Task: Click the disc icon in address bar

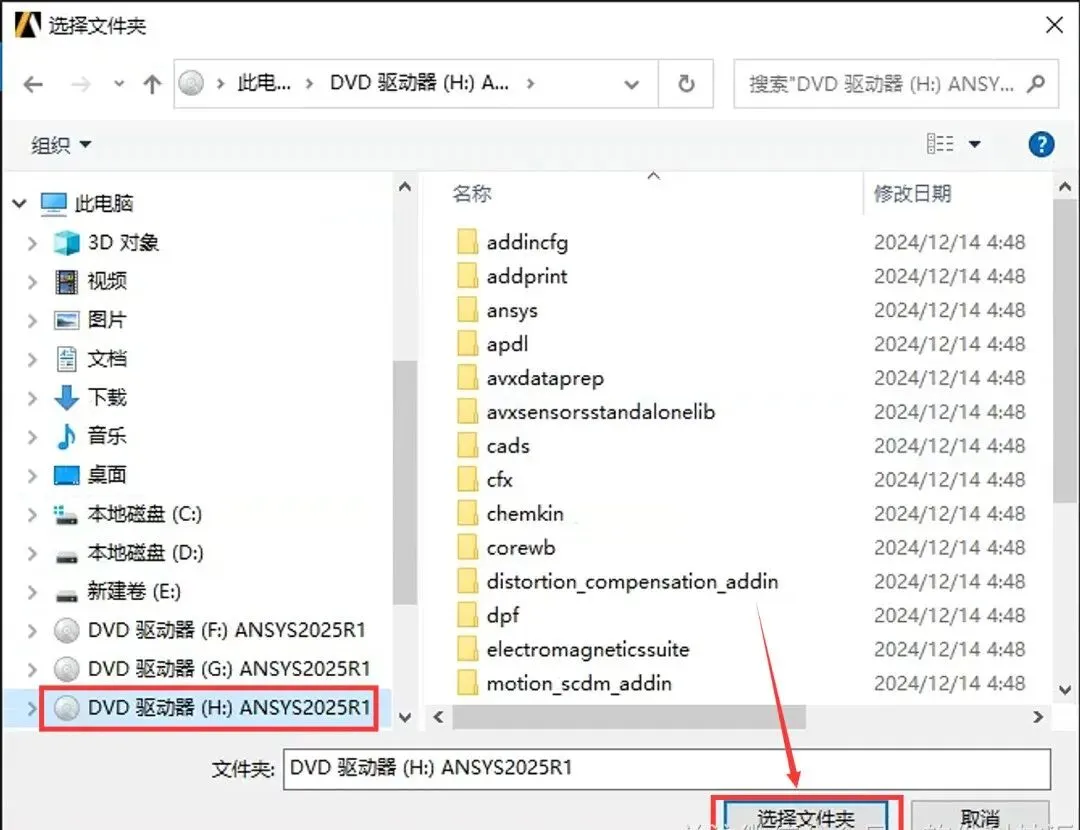Action: pyautogui.click(x=191, y=83)
